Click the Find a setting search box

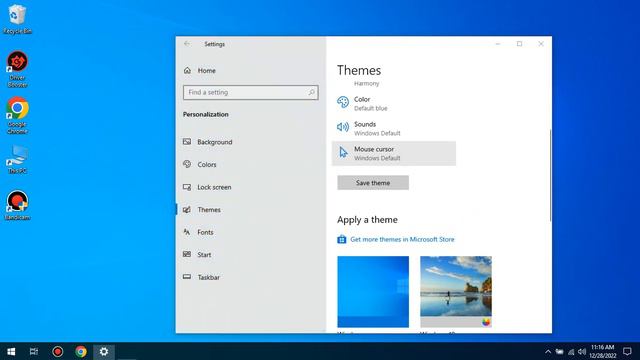pyautogui.click(x=251, y=92)
